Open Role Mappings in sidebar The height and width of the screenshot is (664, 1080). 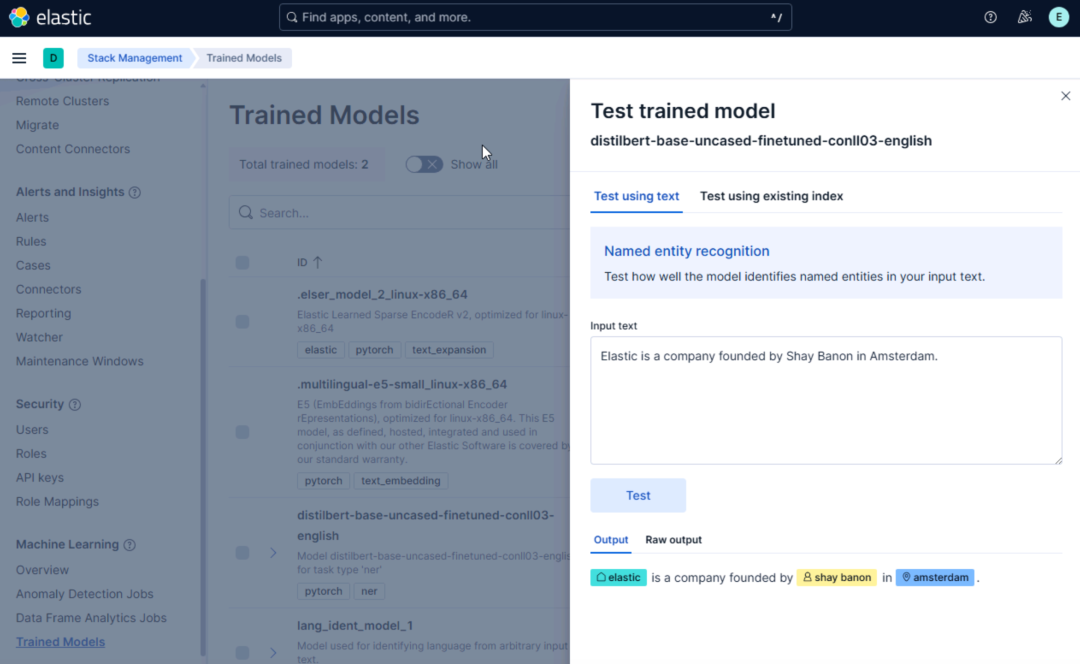(x=57, y=501)
